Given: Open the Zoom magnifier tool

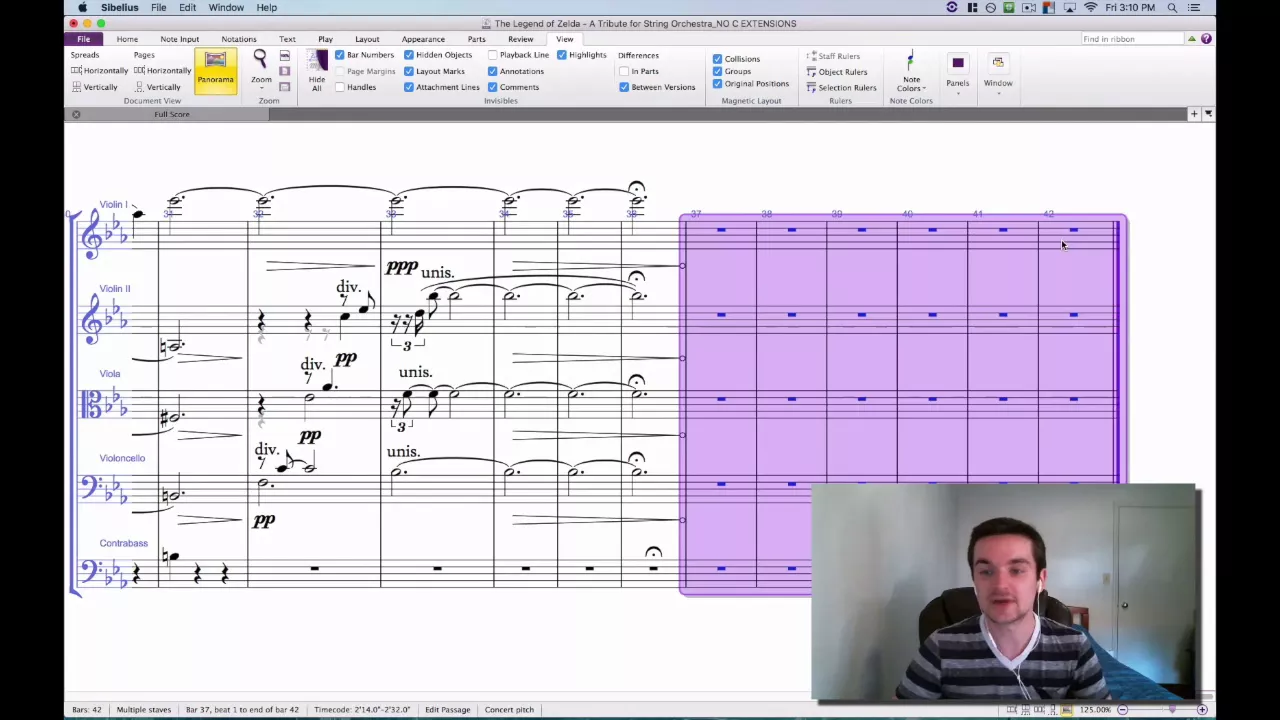Looking at the screenshot, I should coord(260,59).
